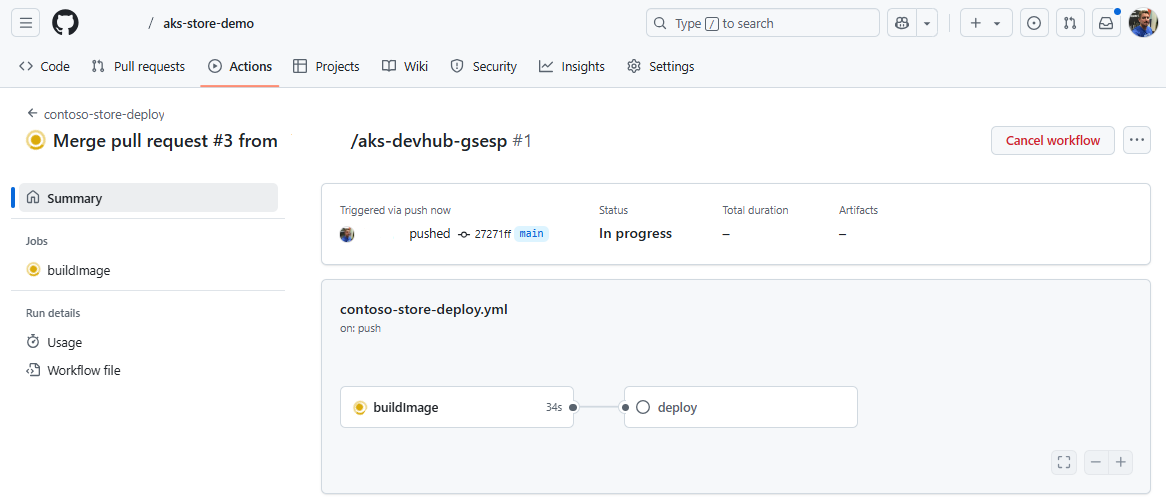Open the hamburger navigation menu

[x=25, y=23]
